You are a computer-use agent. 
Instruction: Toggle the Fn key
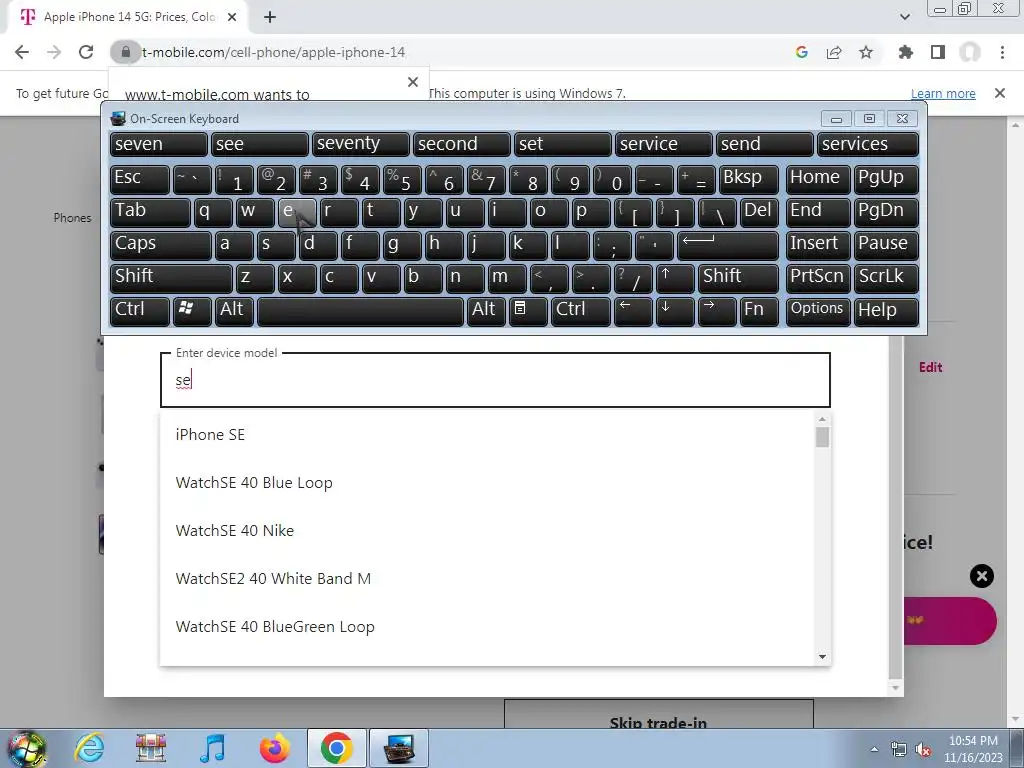(759, 311)
